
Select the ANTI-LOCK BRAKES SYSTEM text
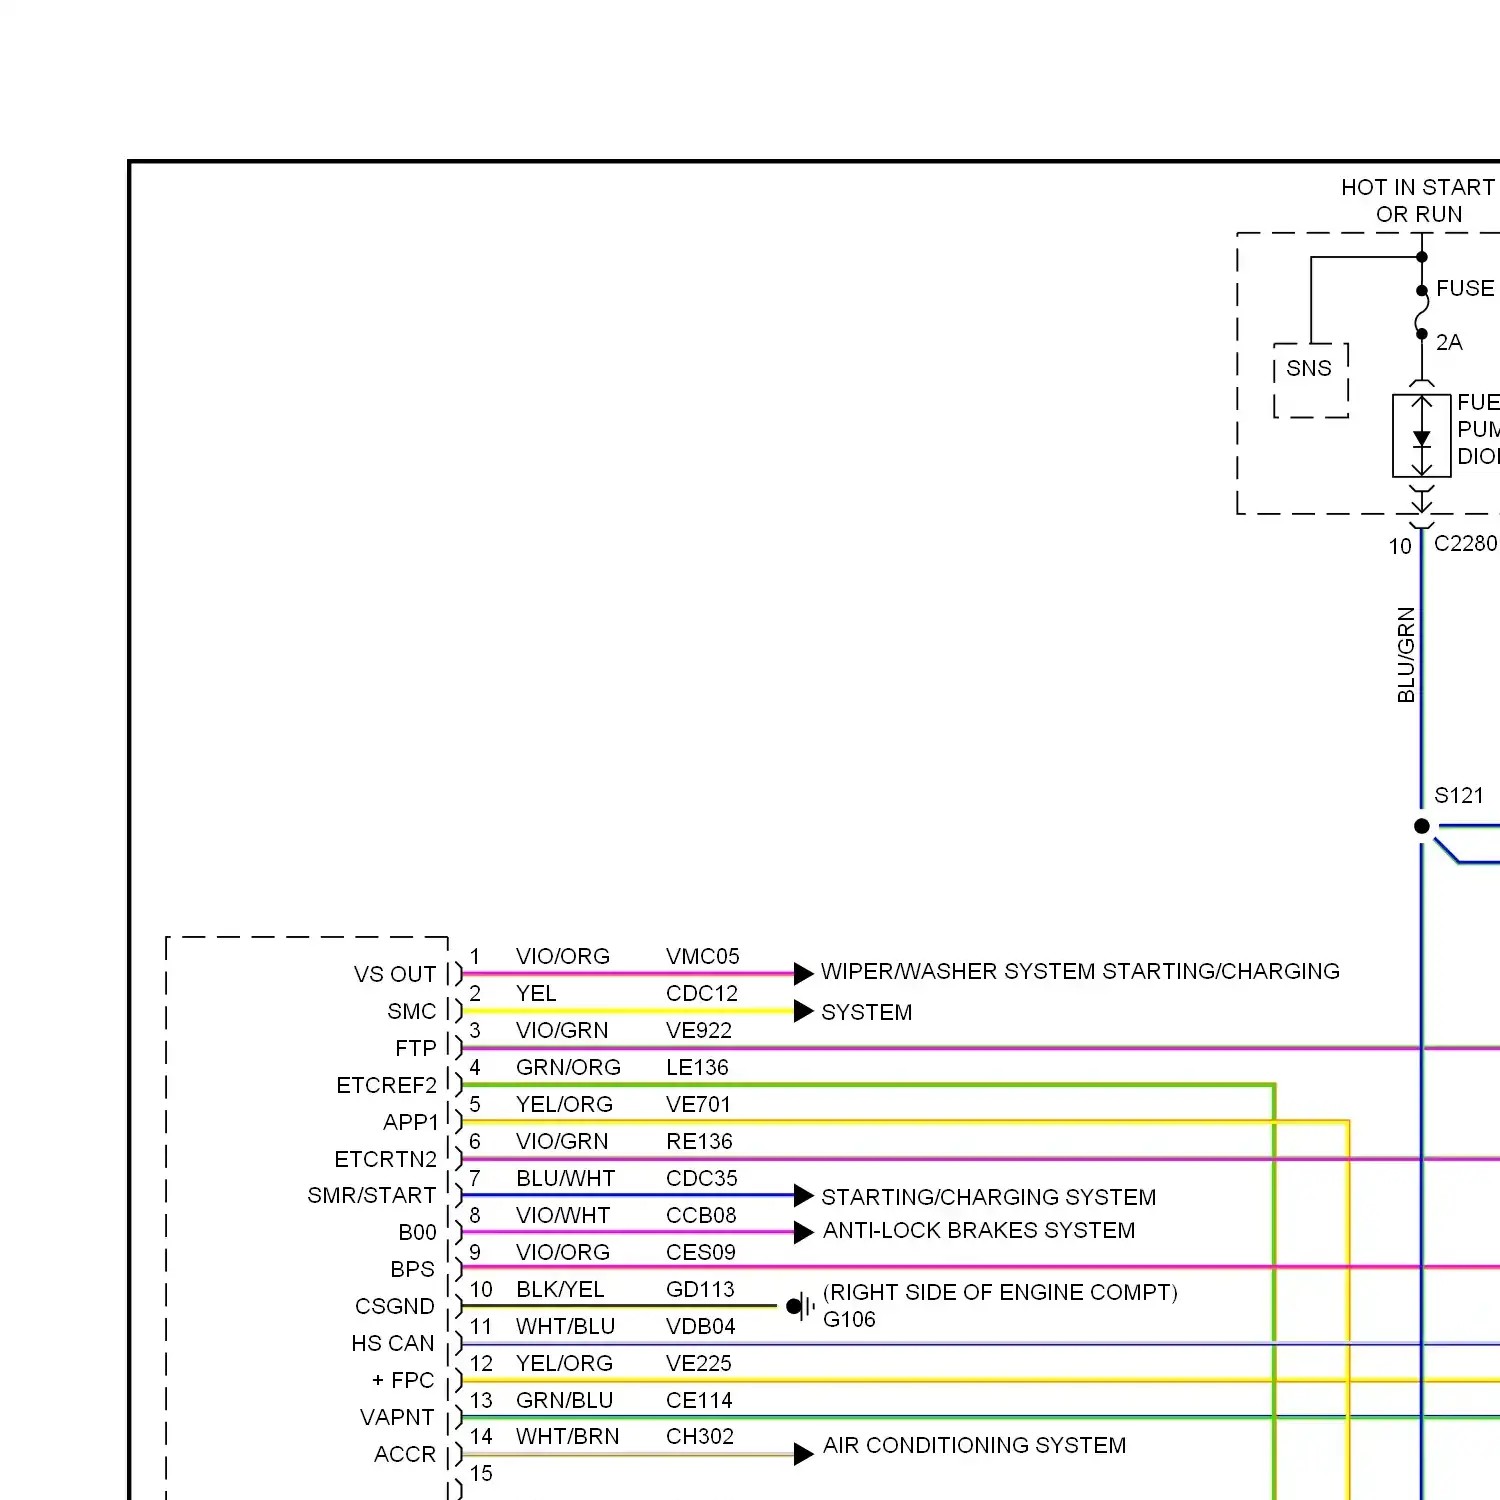[979, 1230]
